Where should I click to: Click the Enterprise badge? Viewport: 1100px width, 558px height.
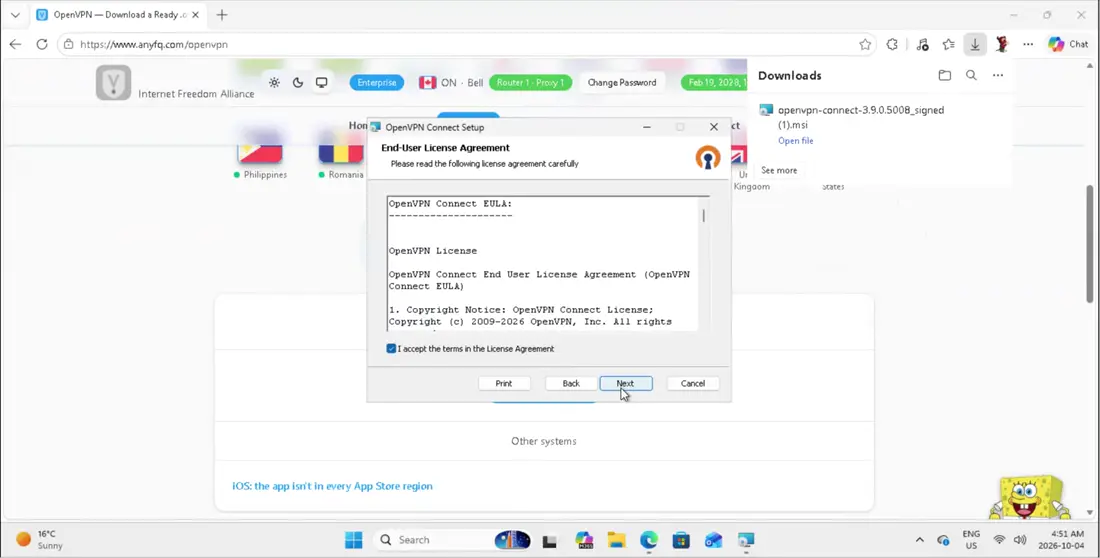coord(377,83)
